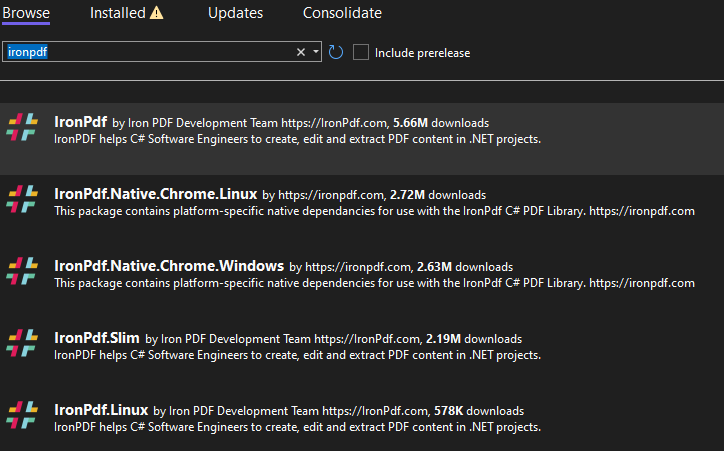Open the Consolidate tab
724x451 pixels.
(x=342, y=13)
